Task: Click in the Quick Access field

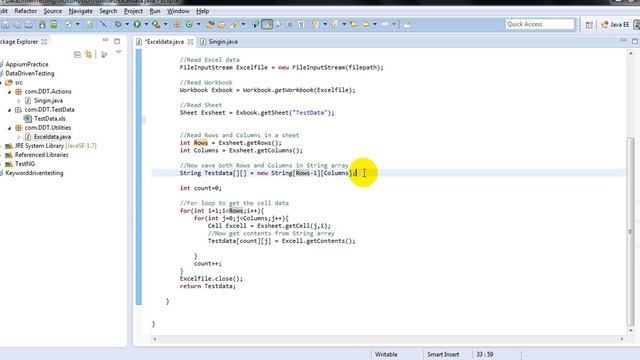Action: pos(540,24)
